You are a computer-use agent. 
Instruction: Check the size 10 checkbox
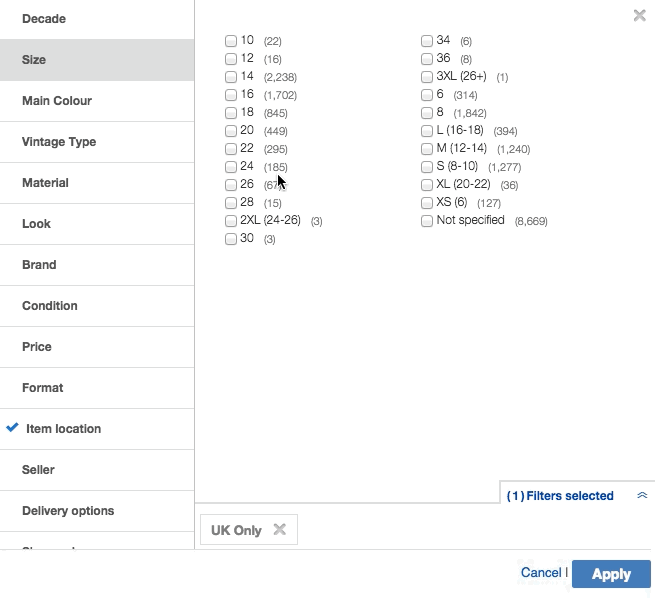click(x=231, y=41)
